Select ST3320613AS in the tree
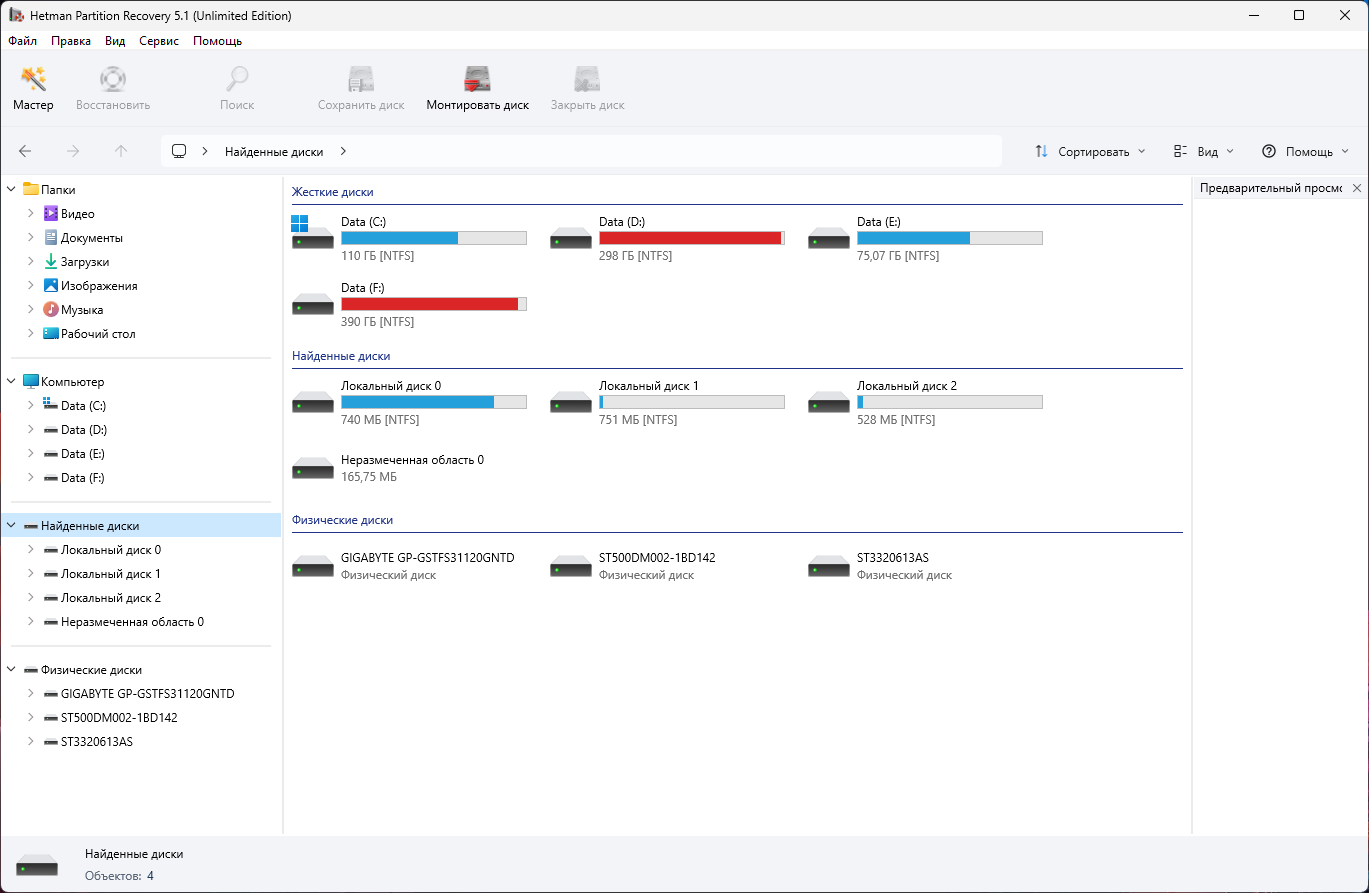Screen dimensions: 1369x893 point(97,741)
